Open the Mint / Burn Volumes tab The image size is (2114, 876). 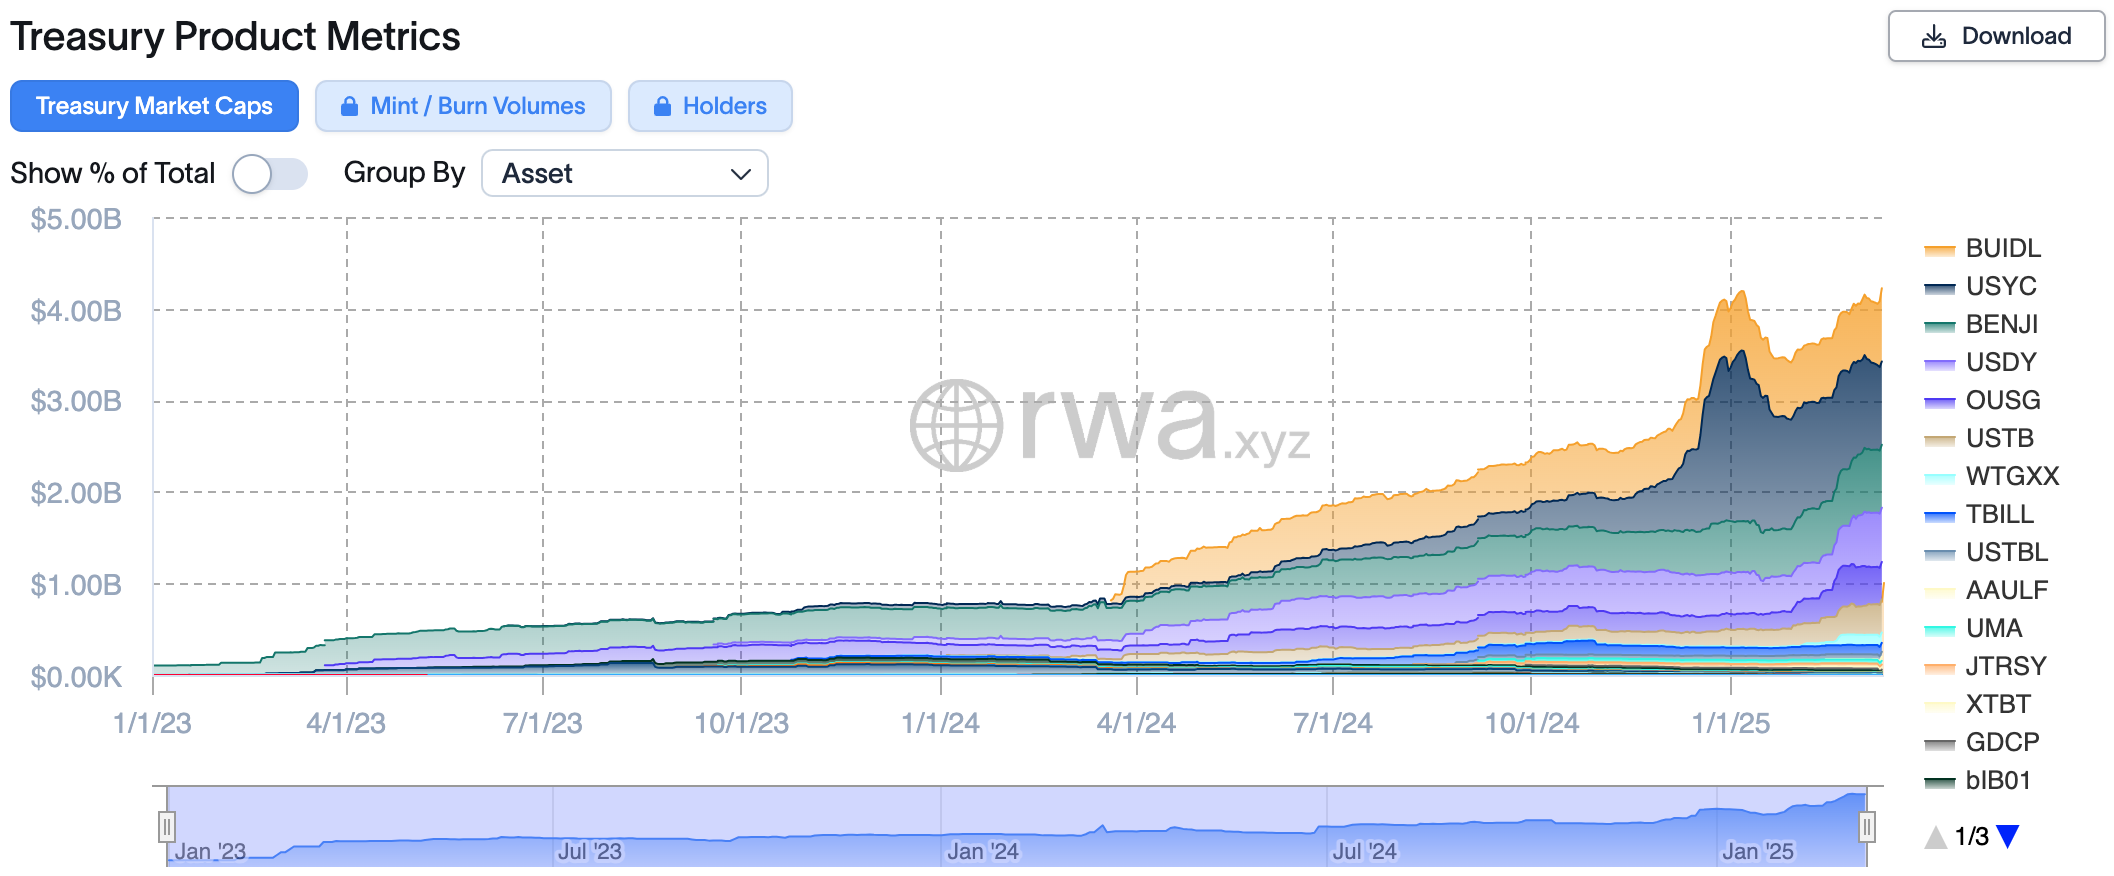tap(463, 106)
